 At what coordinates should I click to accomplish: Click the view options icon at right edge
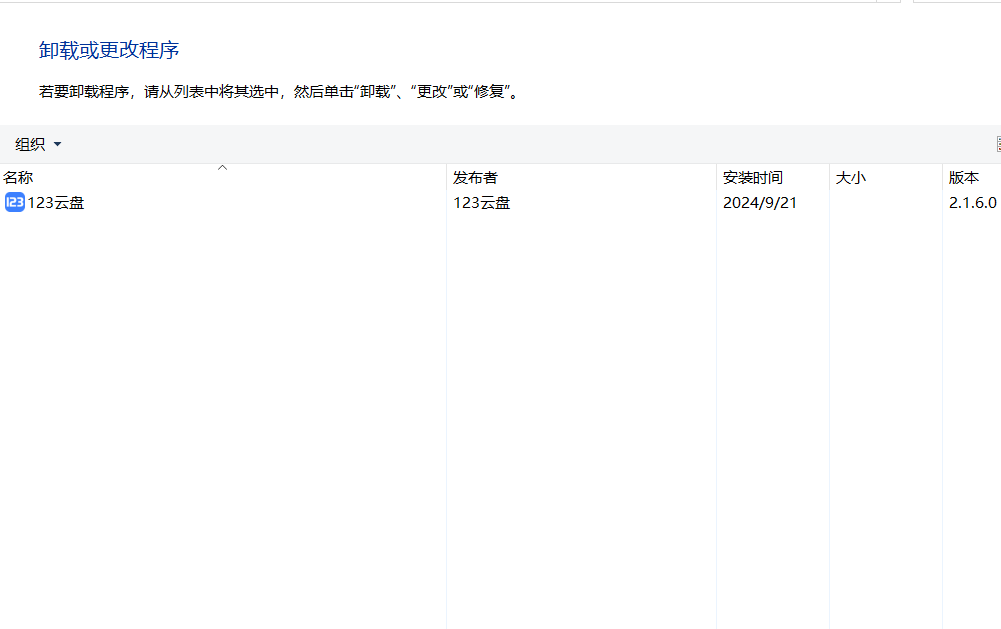998,144
